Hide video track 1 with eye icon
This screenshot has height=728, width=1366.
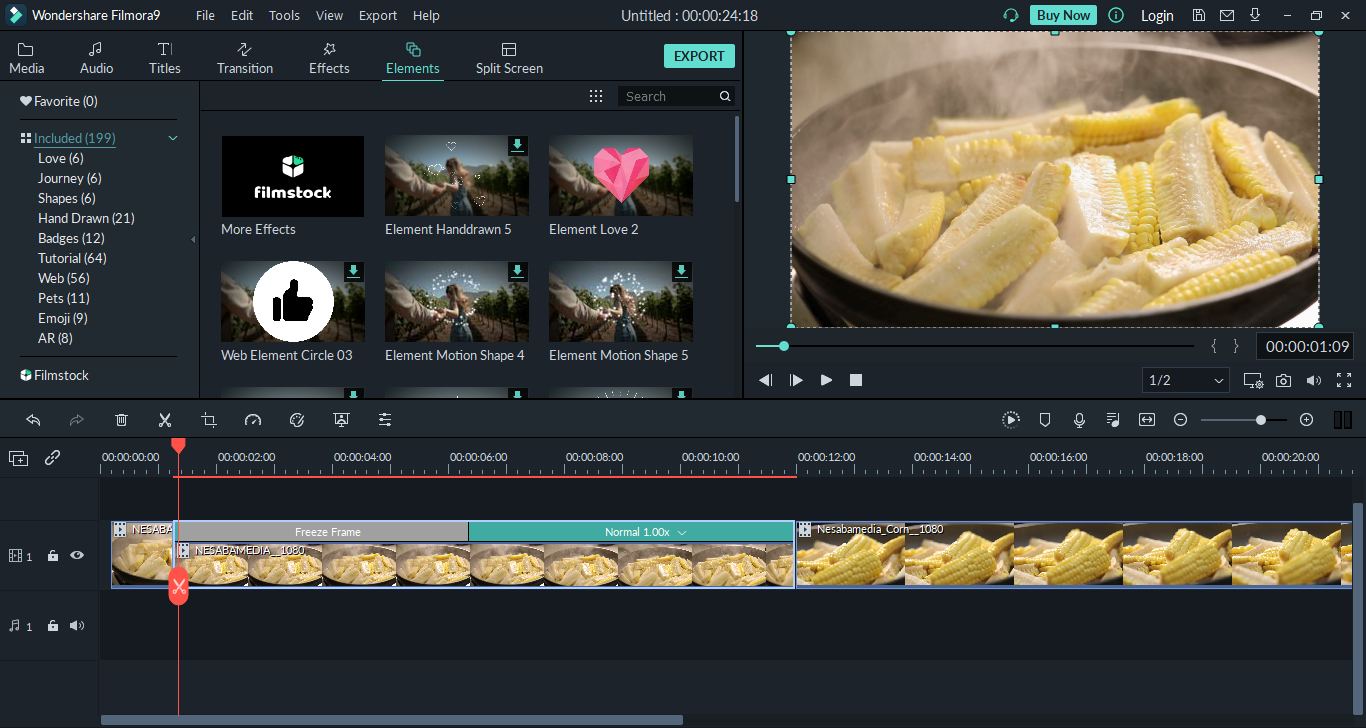coord(77,555)
